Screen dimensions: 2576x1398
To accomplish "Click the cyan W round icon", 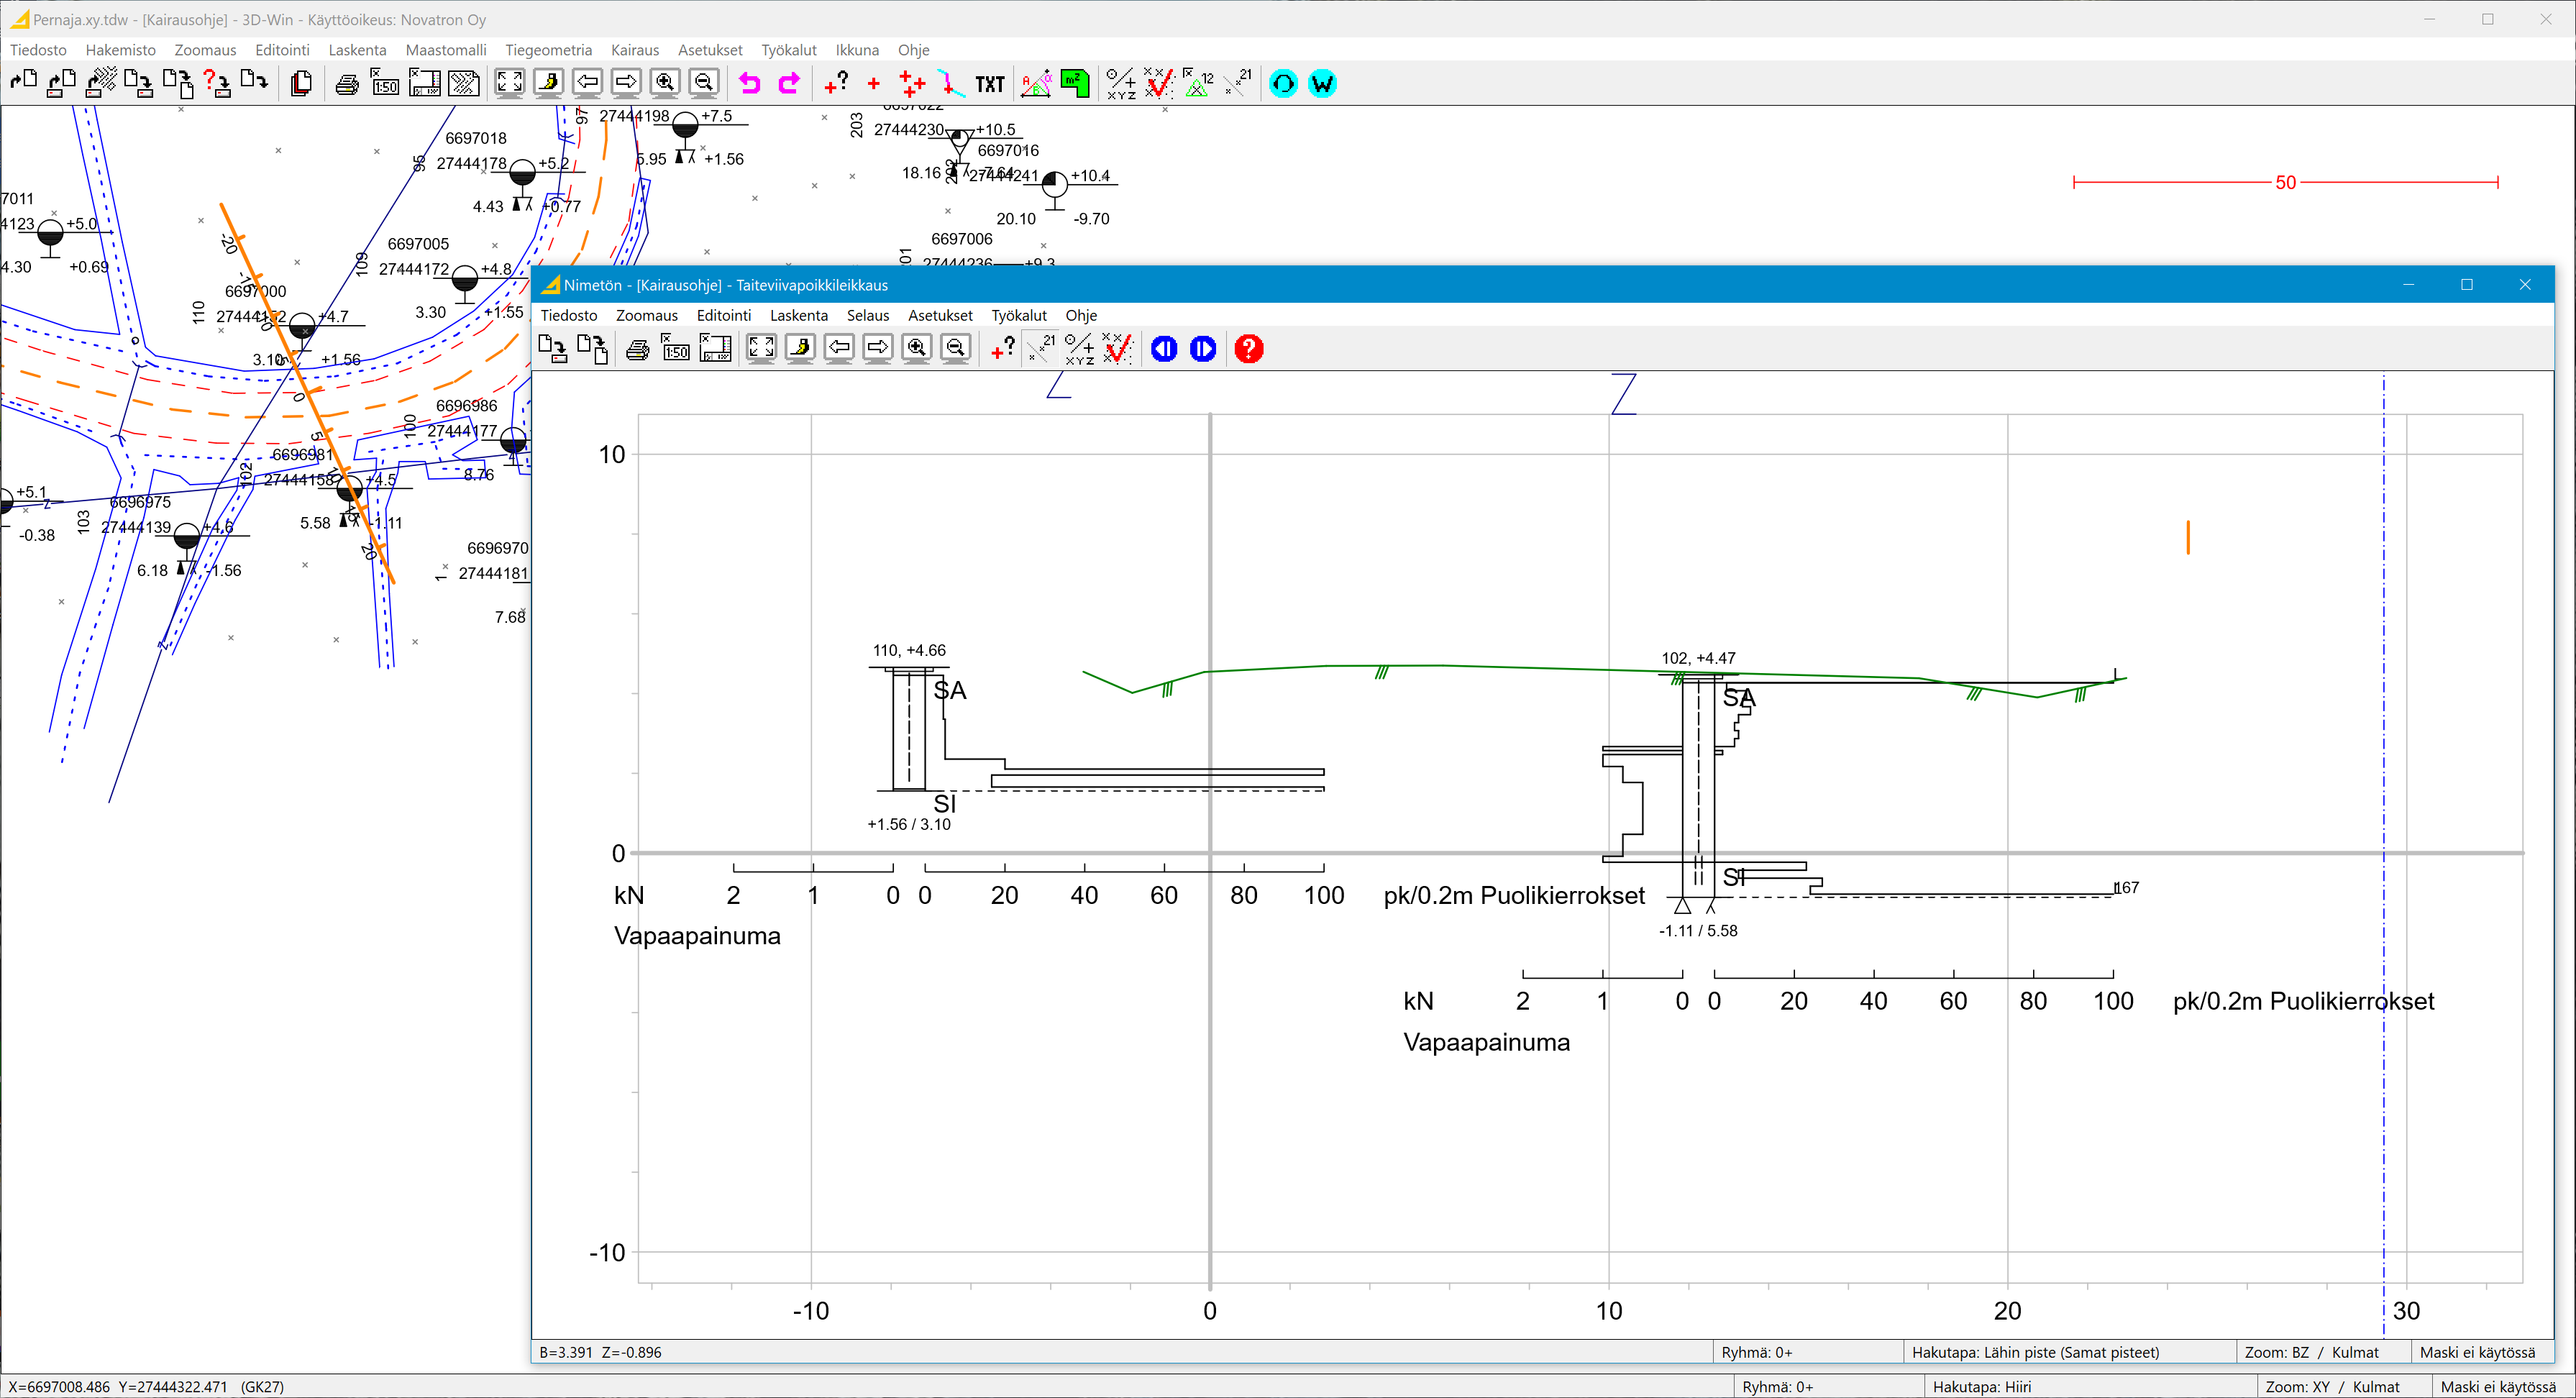I will pos(1322,83).
